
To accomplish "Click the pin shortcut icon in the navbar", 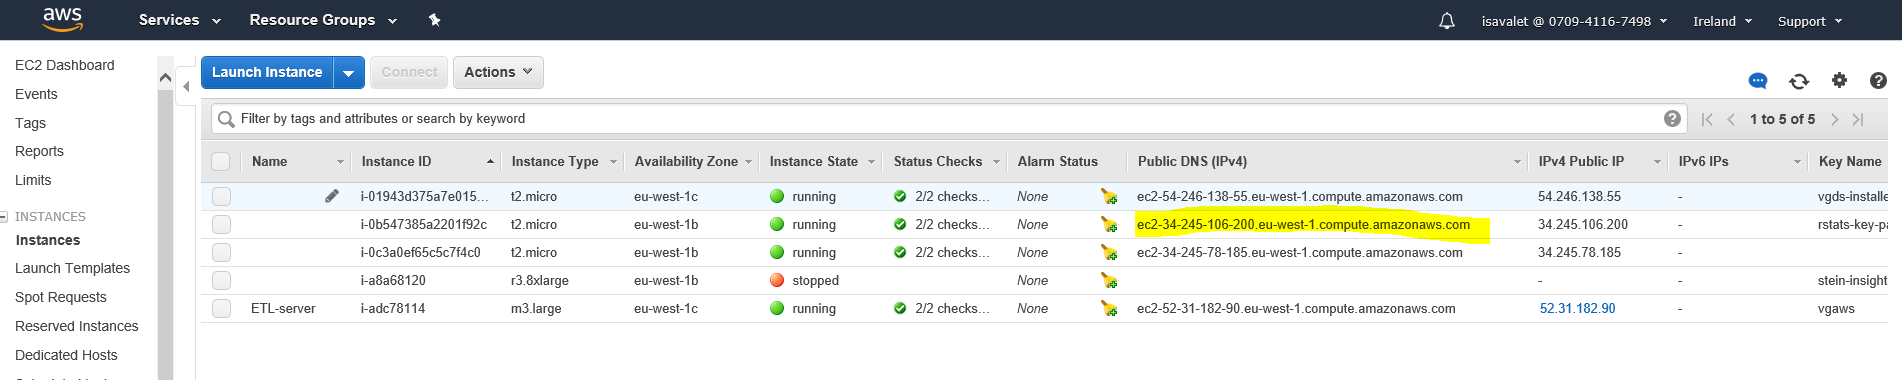I will coord(434,20).
